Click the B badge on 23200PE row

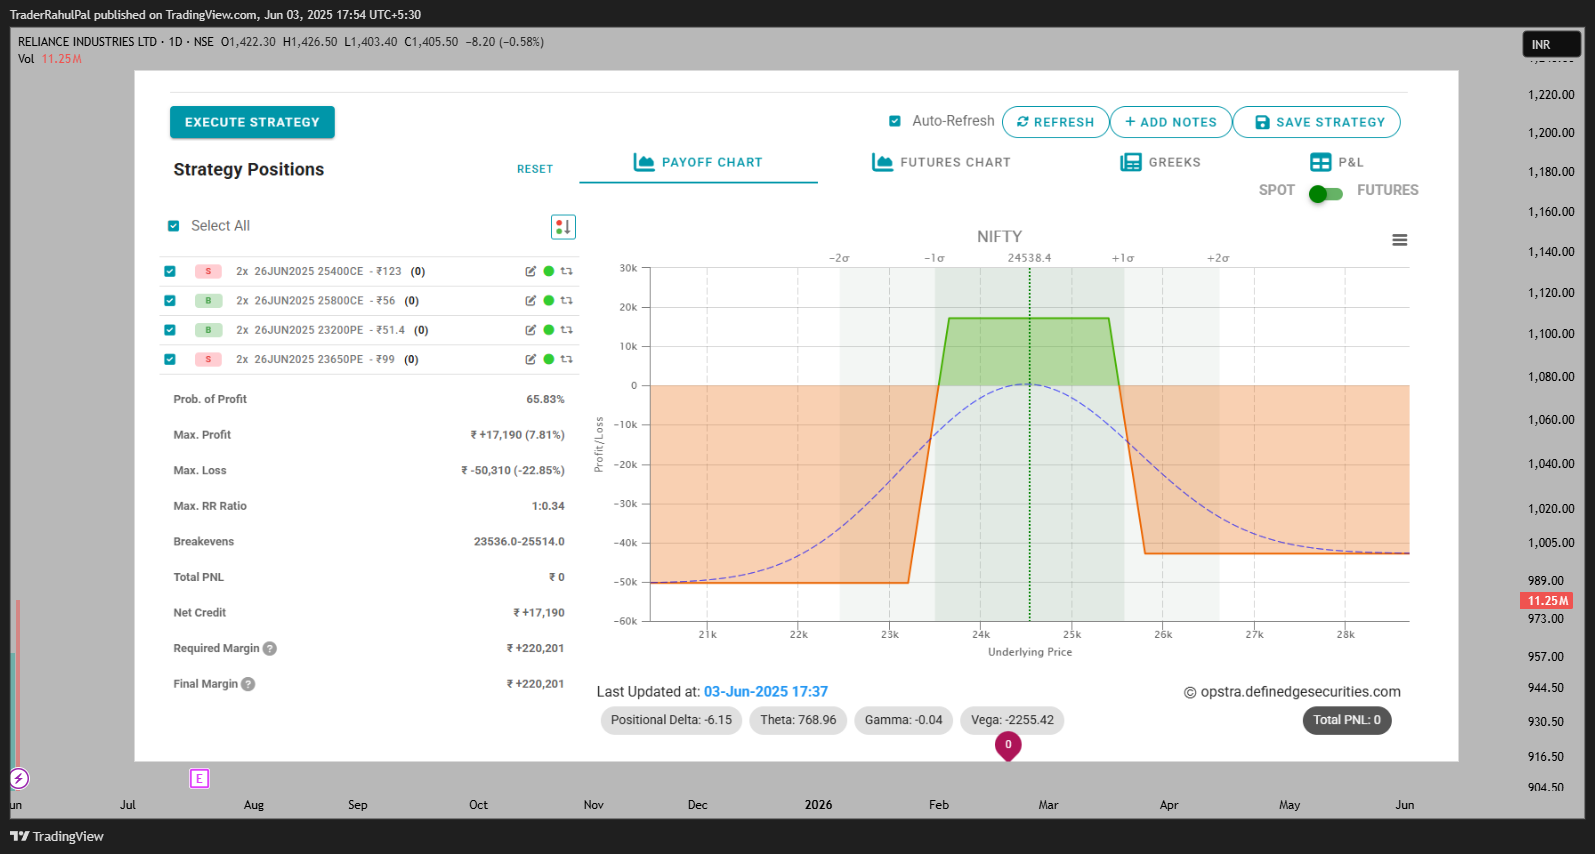(x=208, y=330)
